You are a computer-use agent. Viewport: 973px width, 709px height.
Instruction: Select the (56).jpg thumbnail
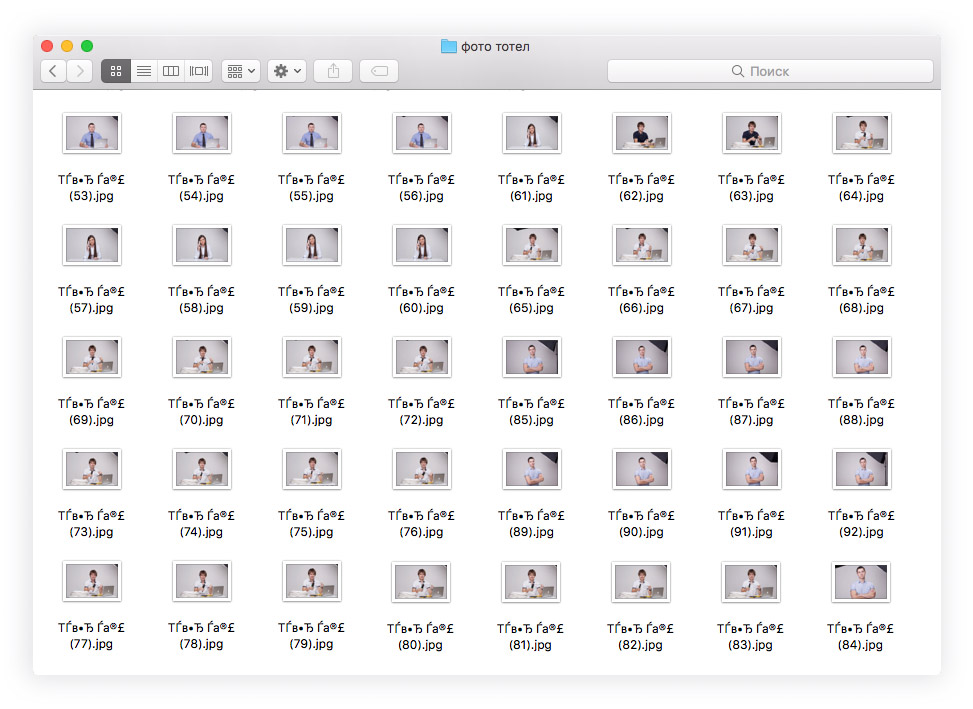[422, 133]
